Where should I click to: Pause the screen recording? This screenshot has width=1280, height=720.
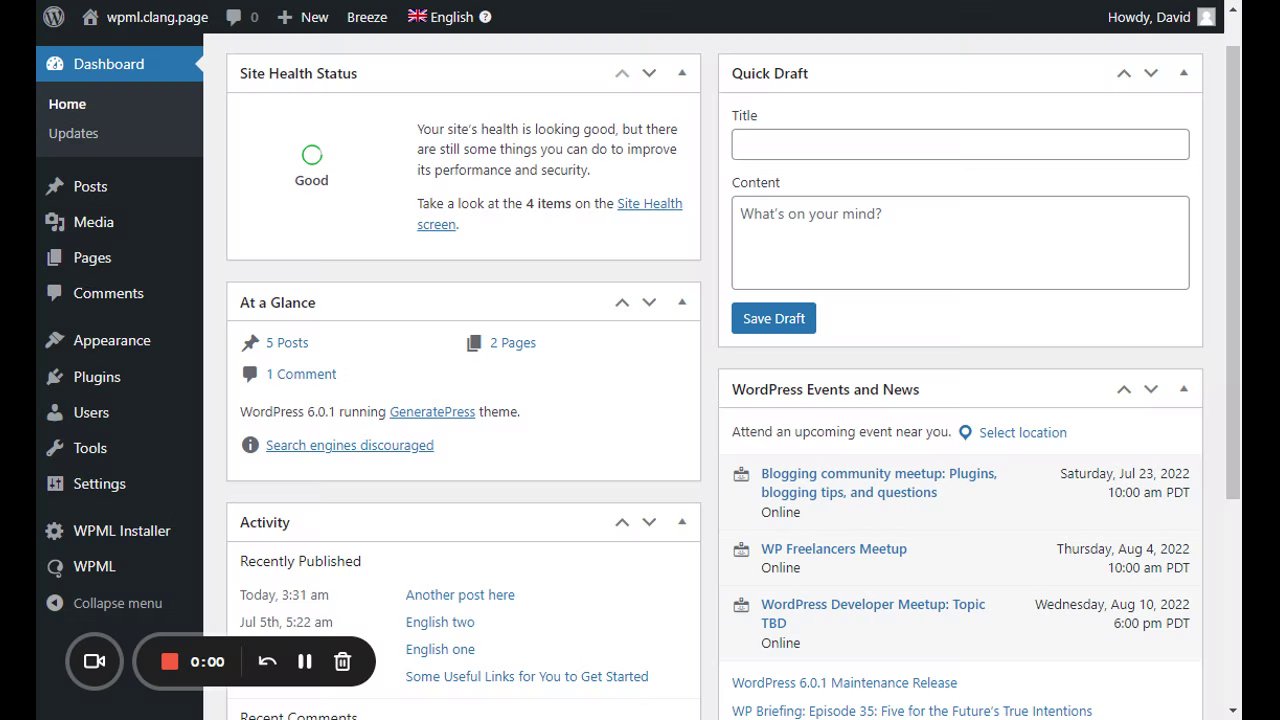[x=305, y=661]
